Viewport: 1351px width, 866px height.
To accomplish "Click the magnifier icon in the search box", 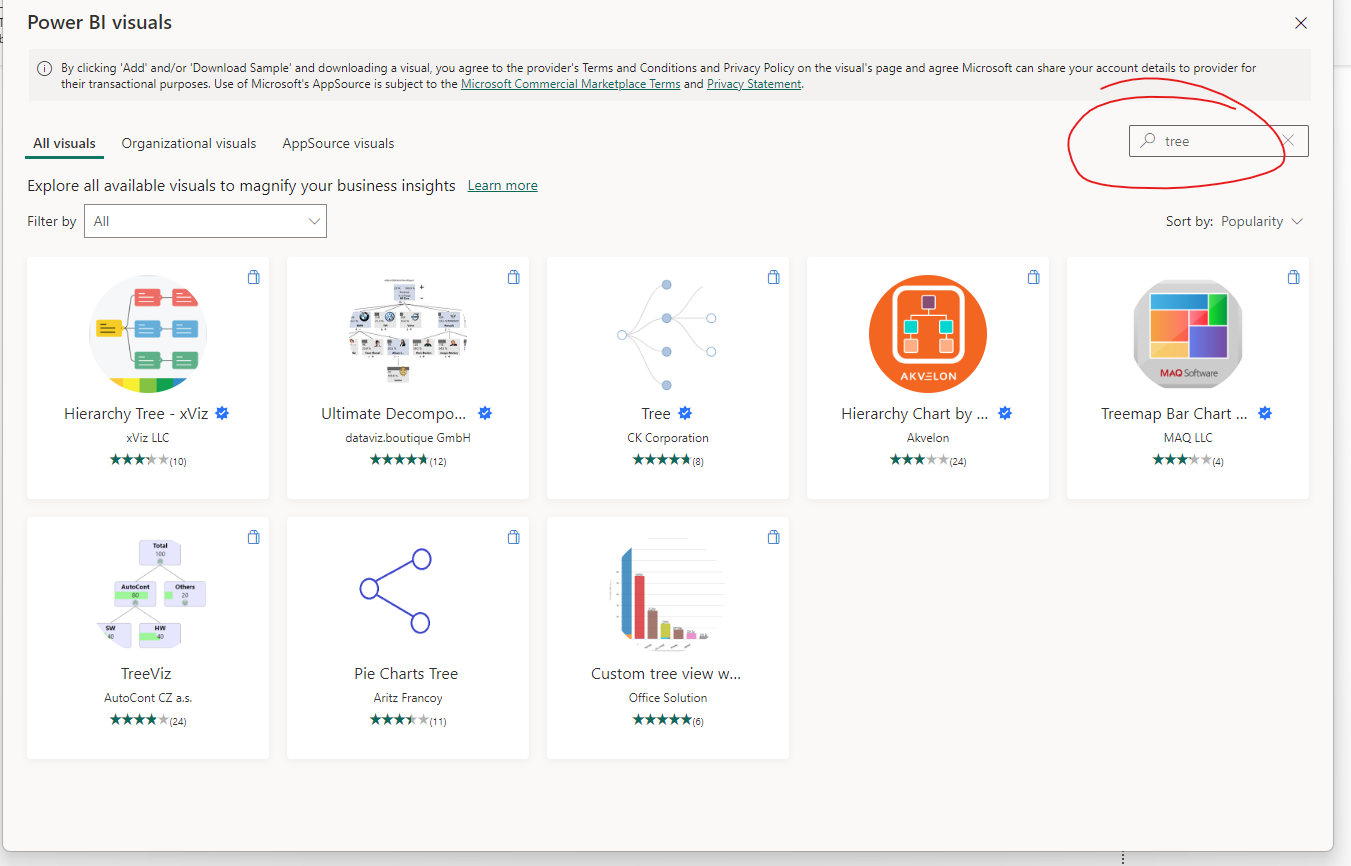I will (x=1148, y=141).
